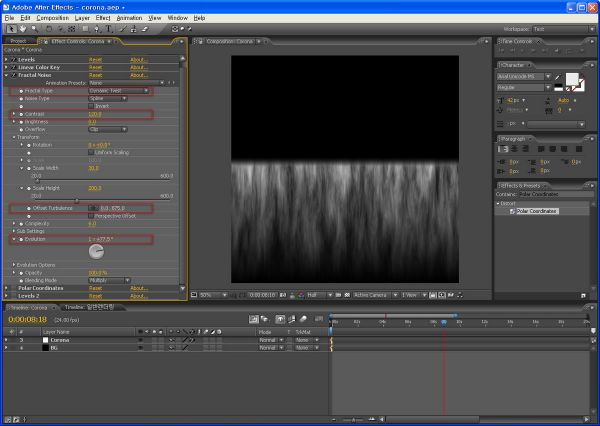Image resolution: width=600 pixels, height=426 pixels.
Task: Toggle the Linear Color Key effect checkbox
Action: click(14, 67)
